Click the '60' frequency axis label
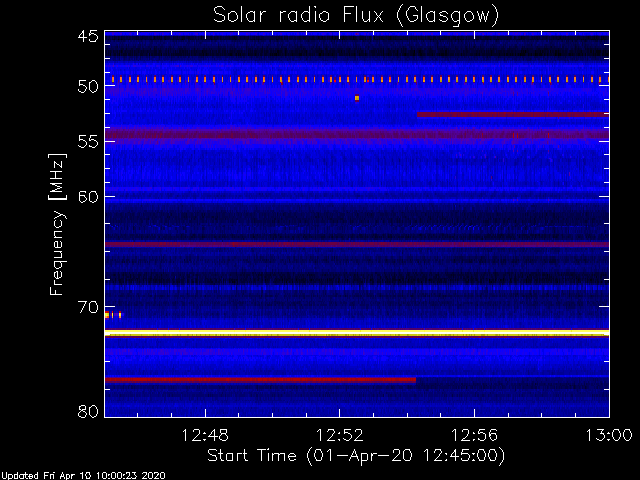Screen dimensions: 640x480 pos(88,197)
